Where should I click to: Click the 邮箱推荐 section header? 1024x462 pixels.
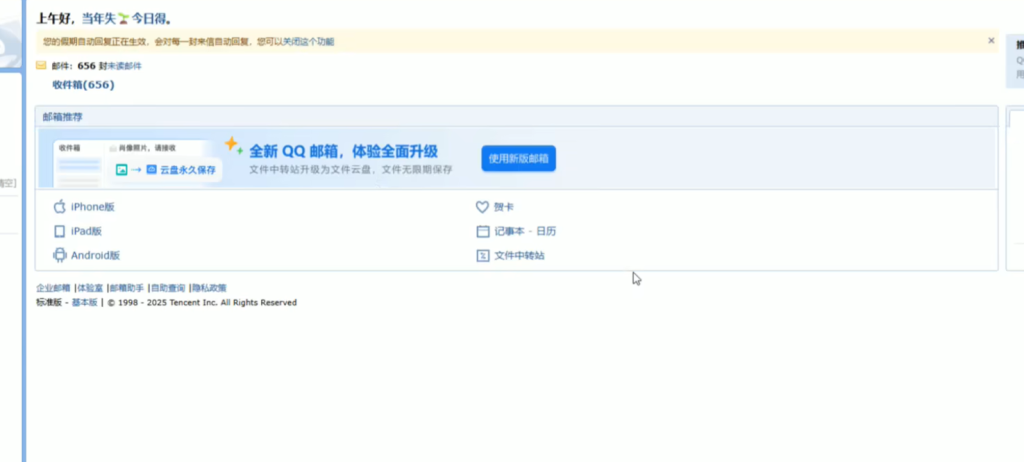63,117
